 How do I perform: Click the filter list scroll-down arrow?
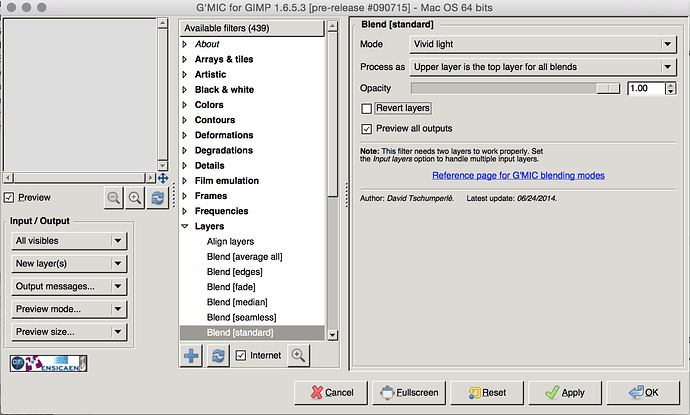click(333, 335)
